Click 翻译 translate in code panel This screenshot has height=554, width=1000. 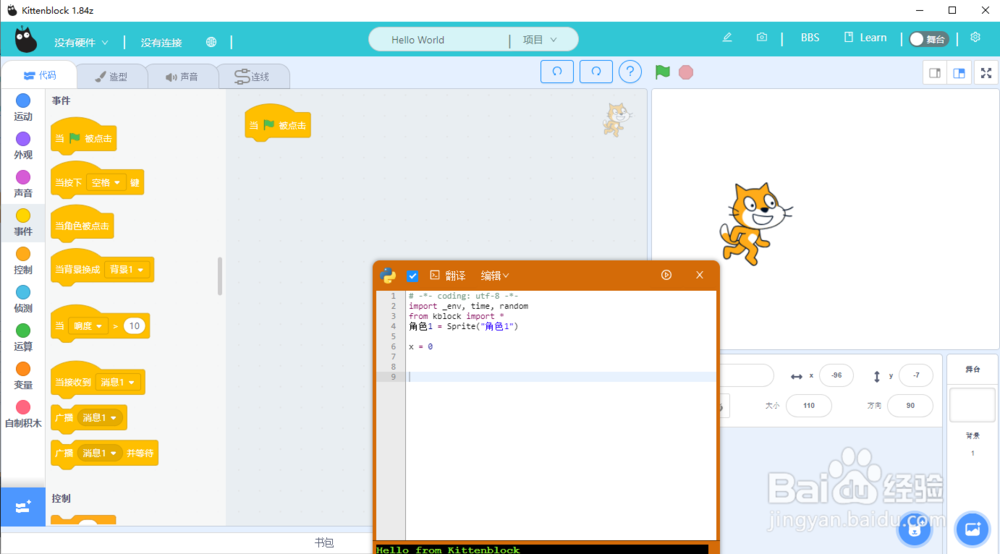[448, 275]
